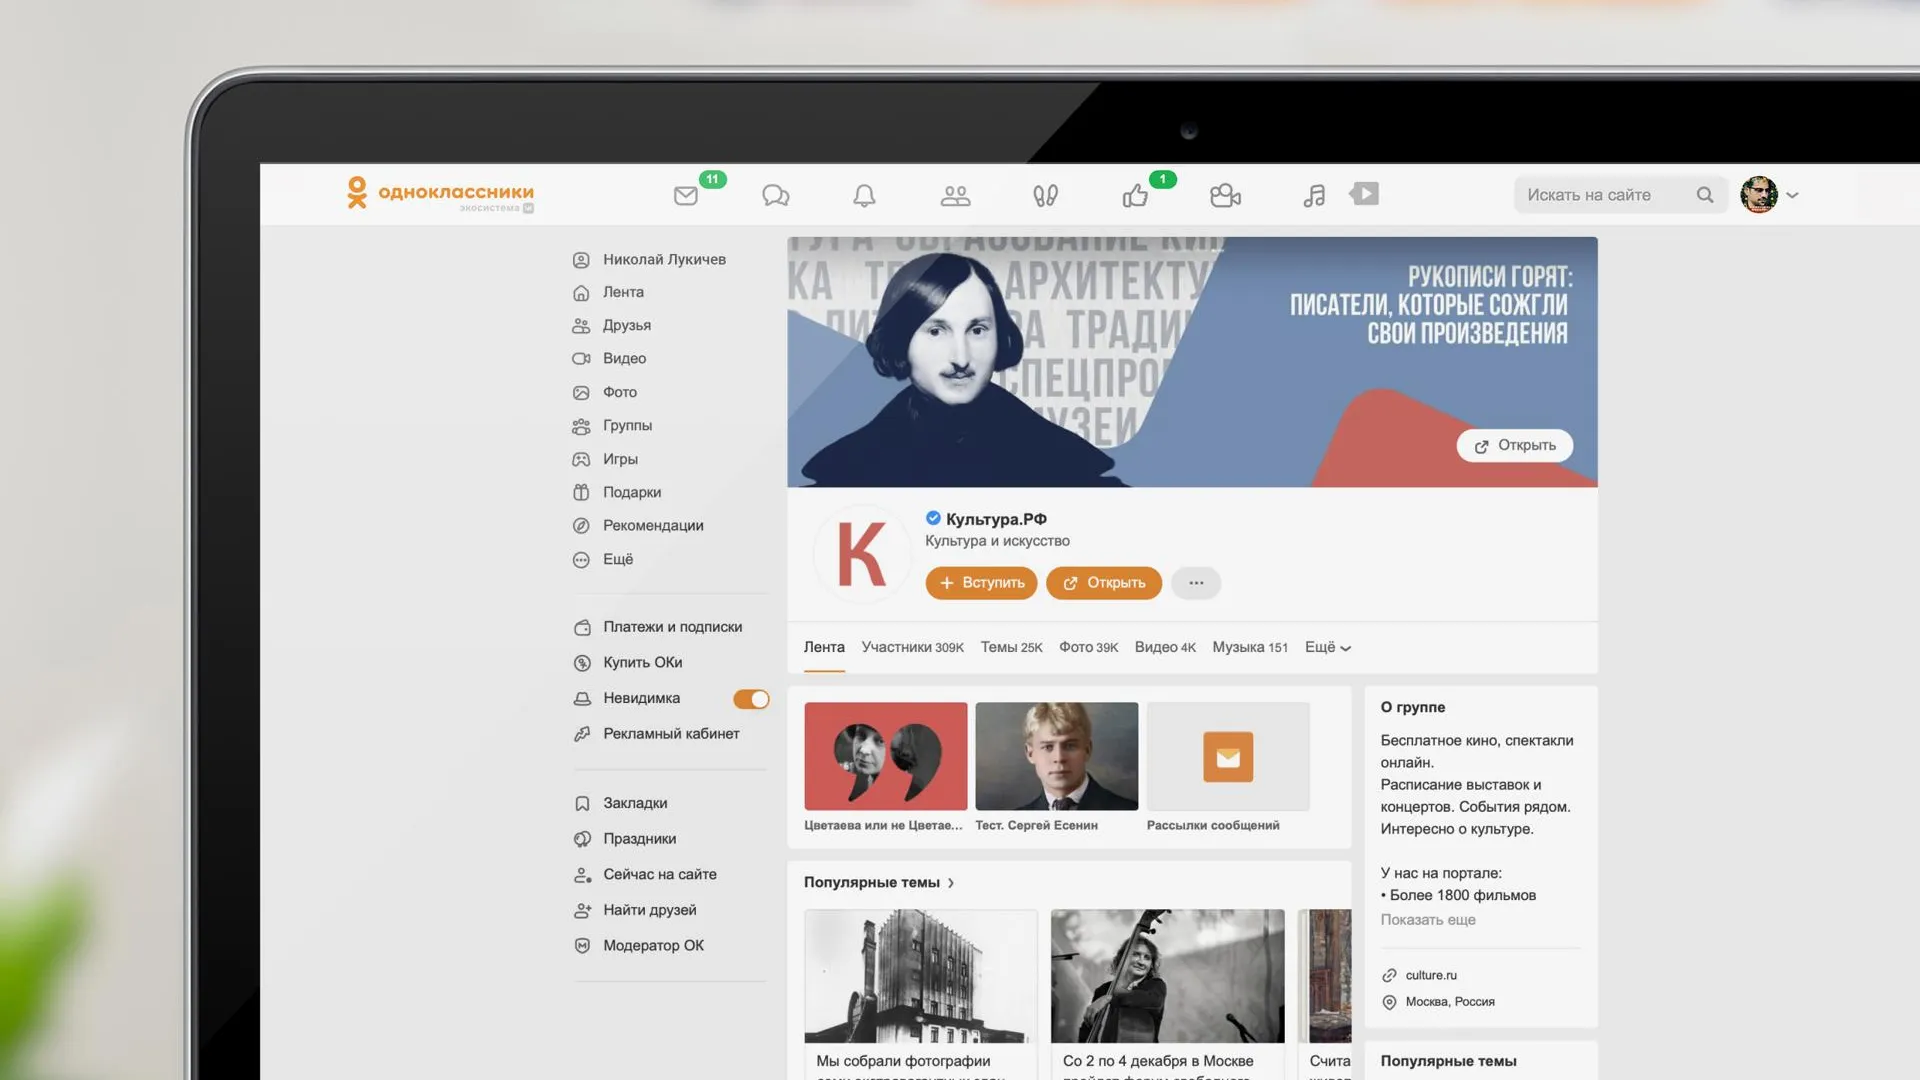The width and height of the screenshot is (1920, 1080).
Task: Open the culture.ru link
Action: 1431,976
